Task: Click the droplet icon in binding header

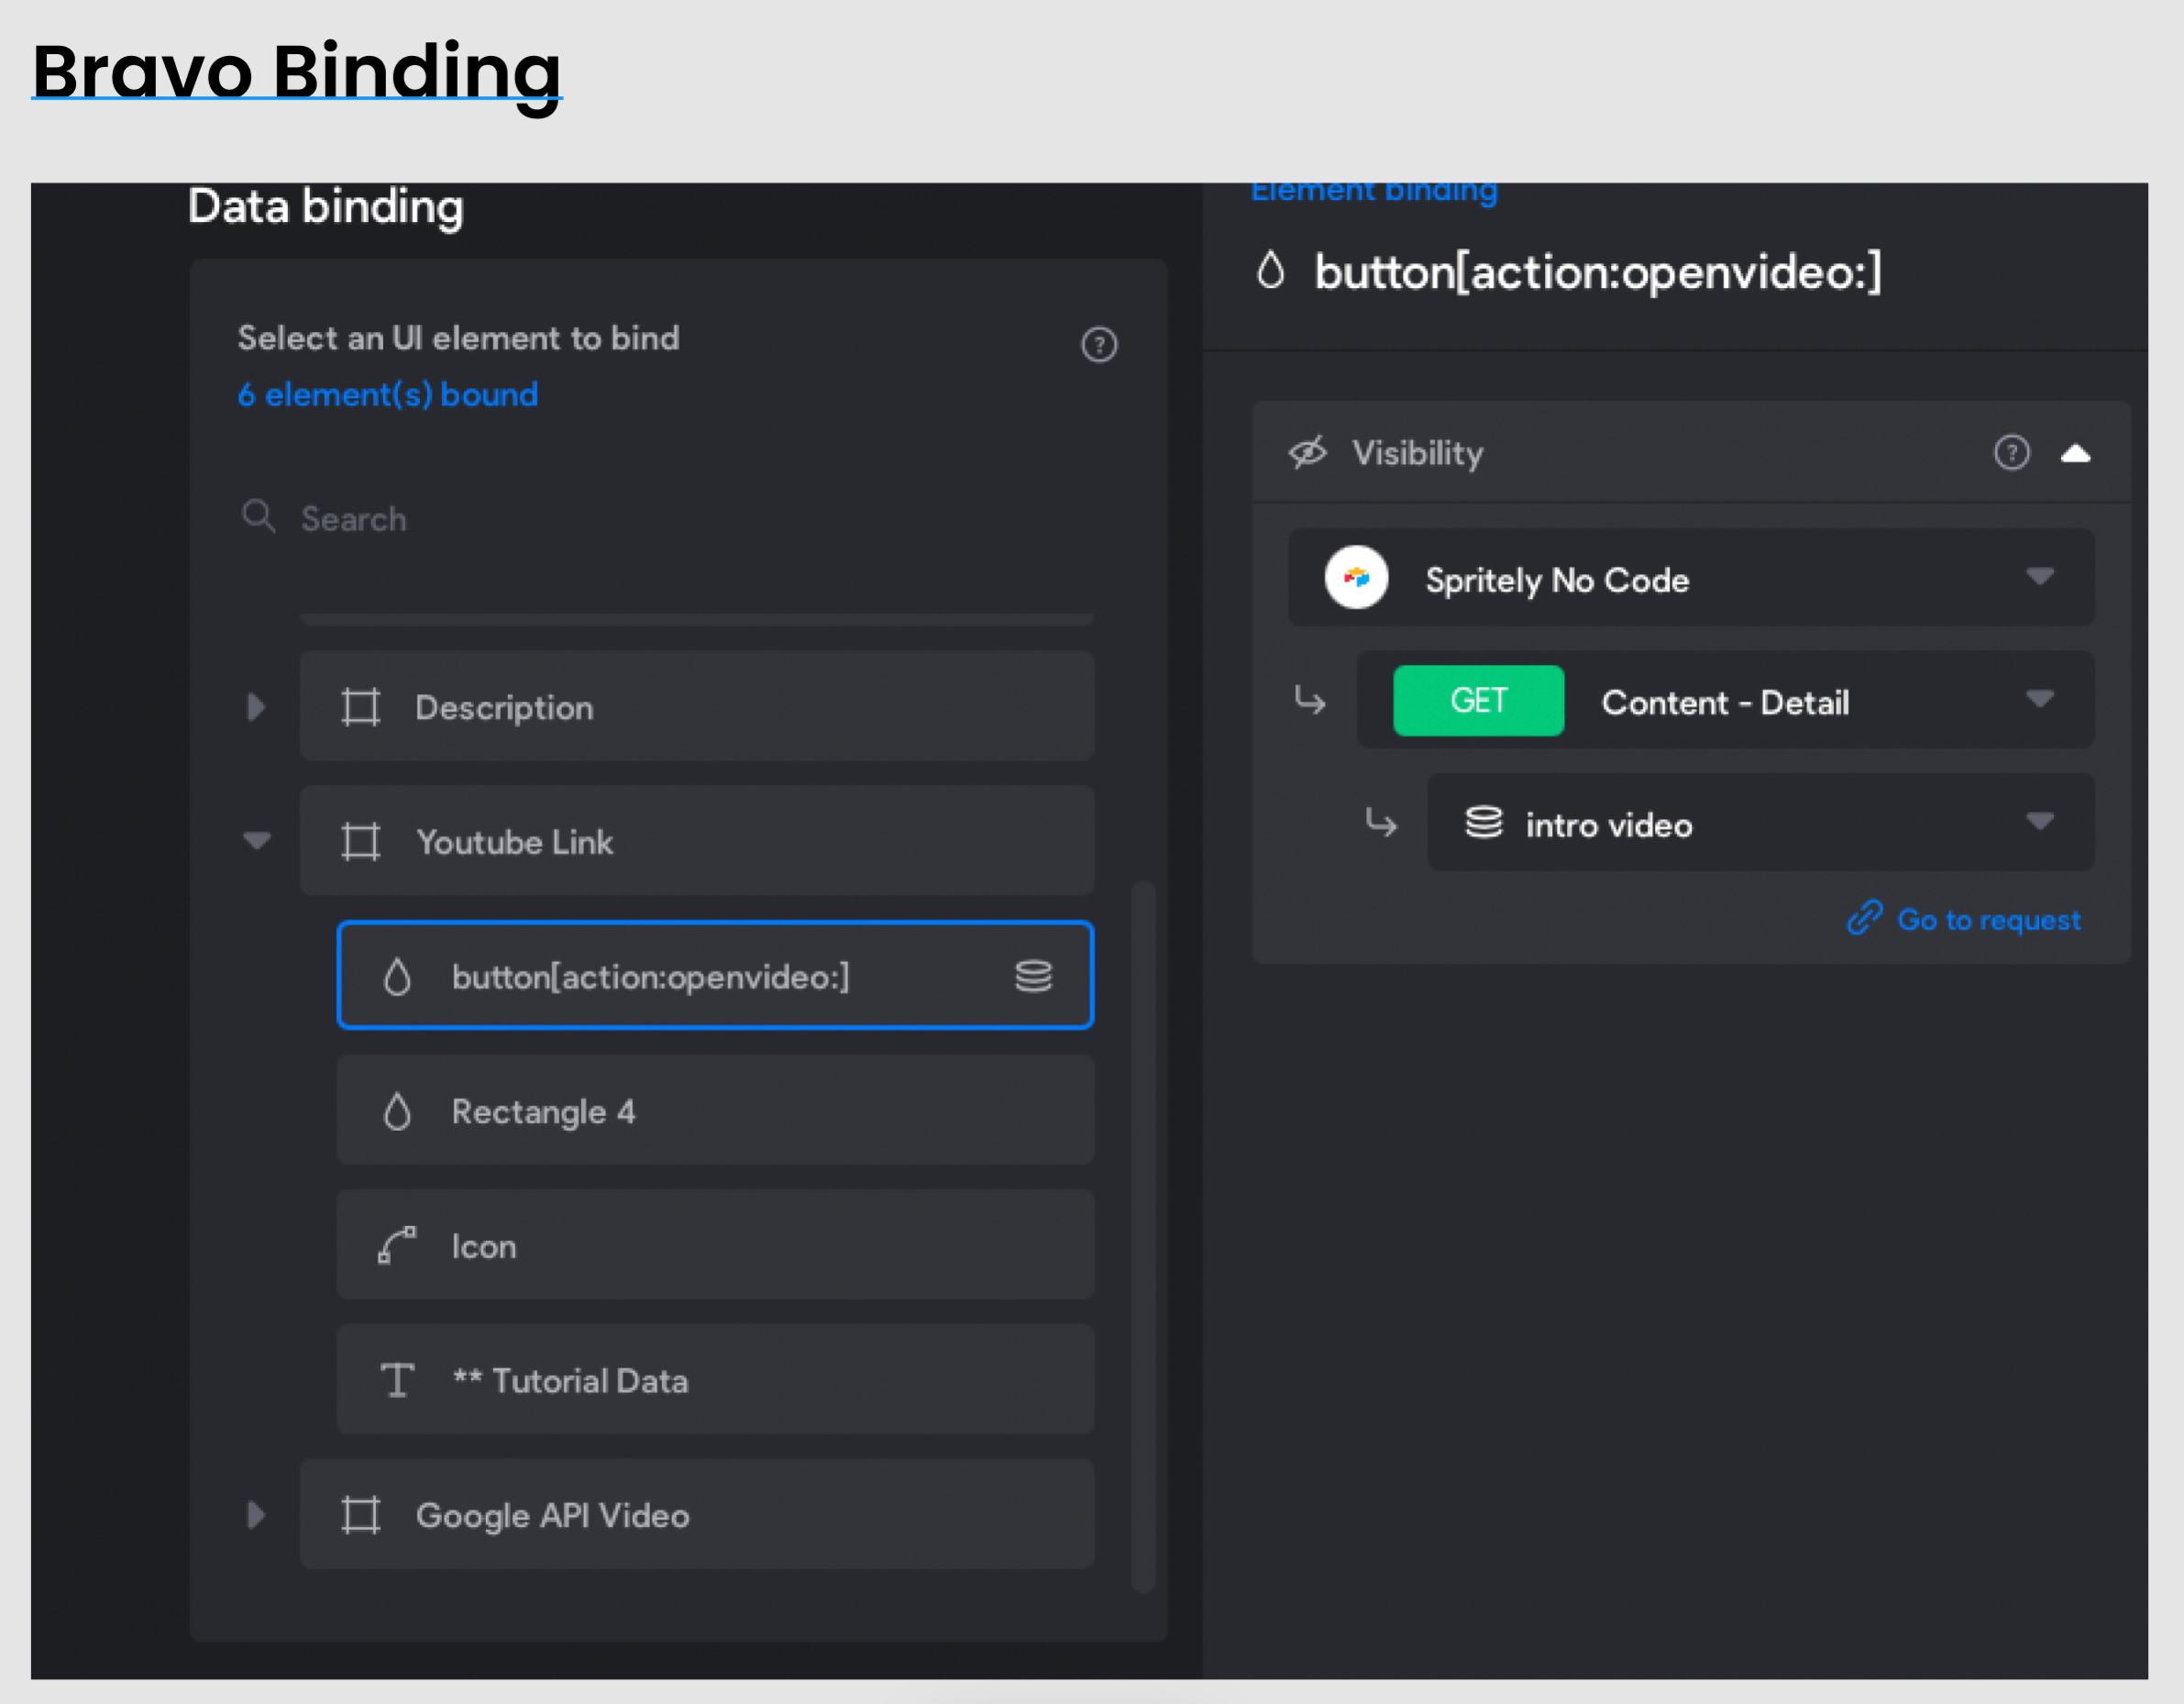Action: [x=1270, y=270]
